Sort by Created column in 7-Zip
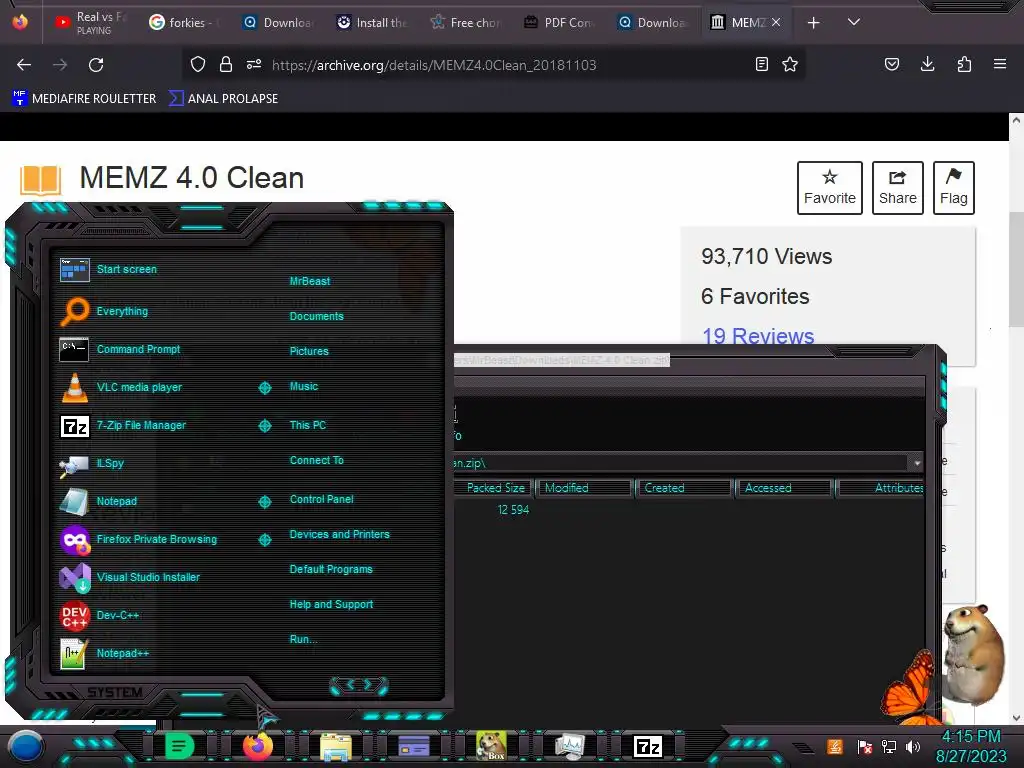Screen dimensions: 1024x768 pyautogui.click(x=684, y=488)
